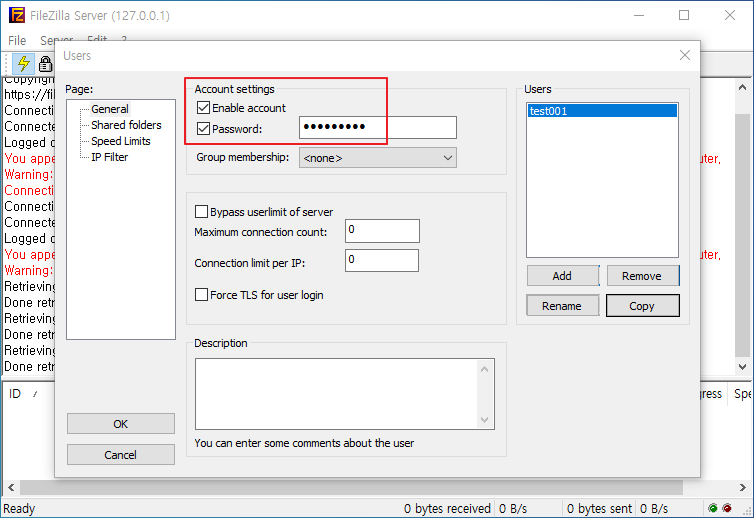Click the horizontal scrollbar left arrow
The image size is (754, 518).
11,487
